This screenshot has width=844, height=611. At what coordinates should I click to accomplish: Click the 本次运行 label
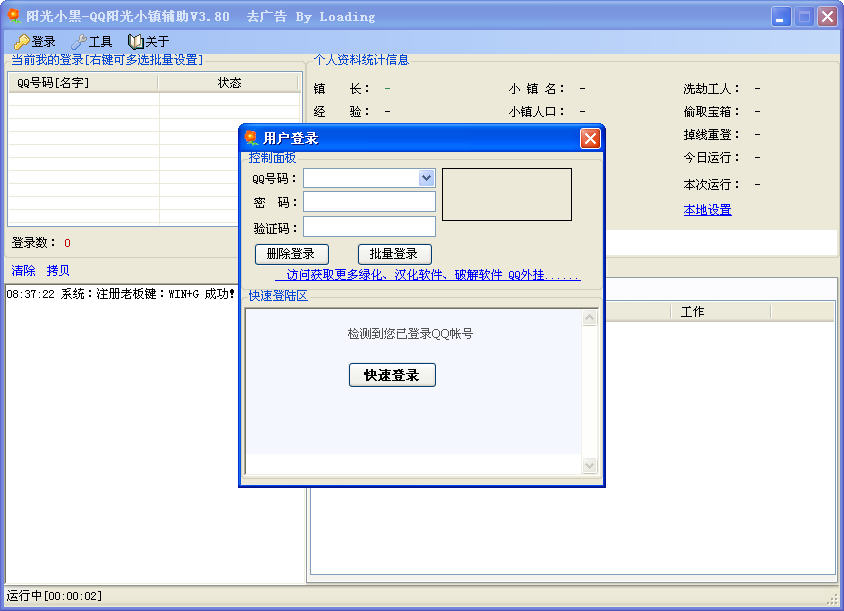point(711,185)
